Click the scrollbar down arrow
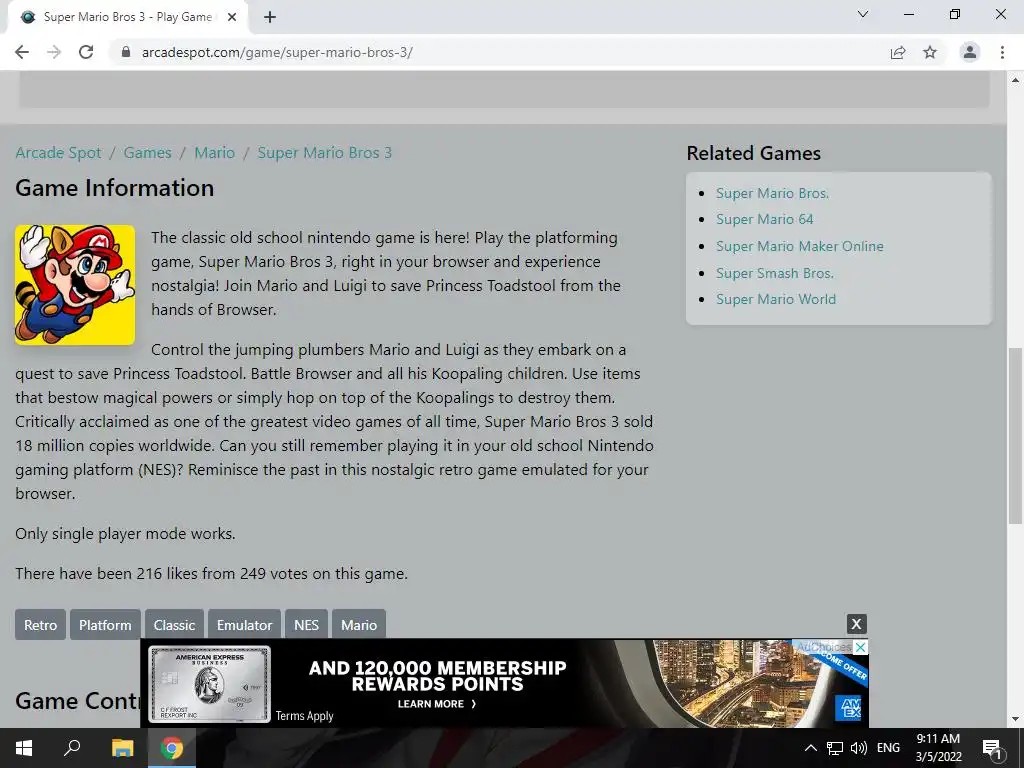 [x=1015, y=719]
